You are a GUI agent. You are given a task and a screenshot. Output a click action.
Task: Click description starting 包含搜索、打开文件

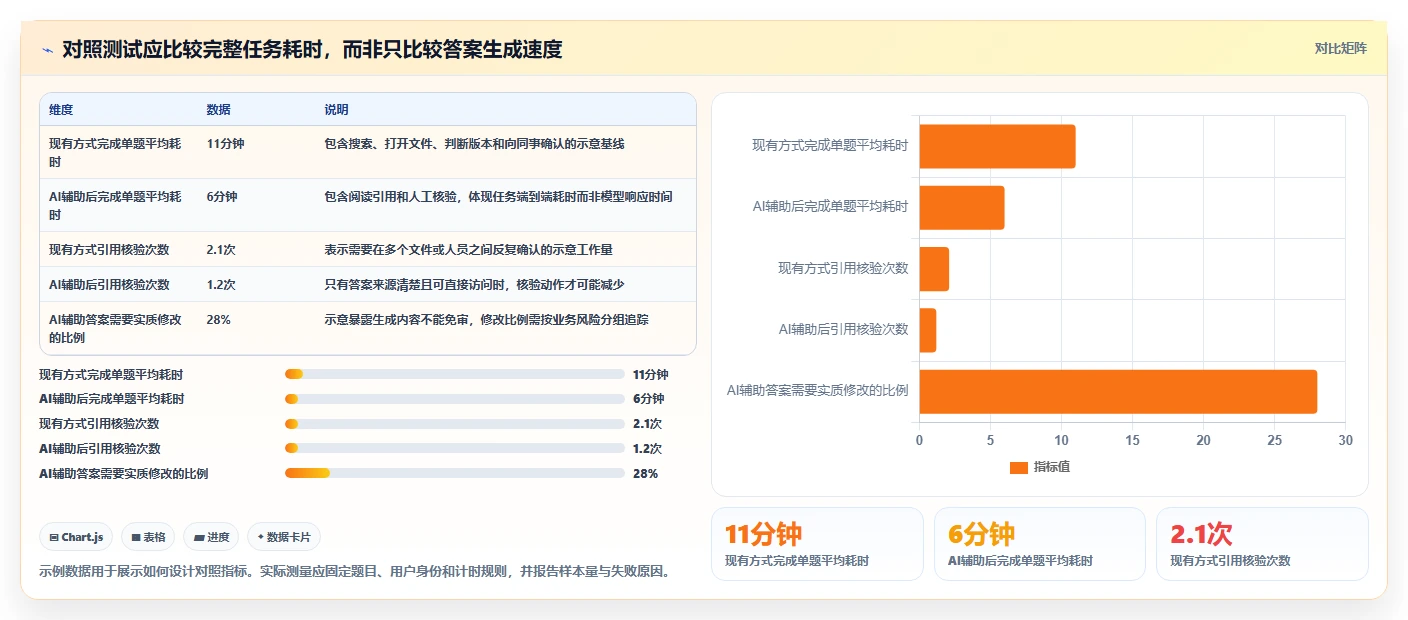pyautogui.click(x=474, y=144)
